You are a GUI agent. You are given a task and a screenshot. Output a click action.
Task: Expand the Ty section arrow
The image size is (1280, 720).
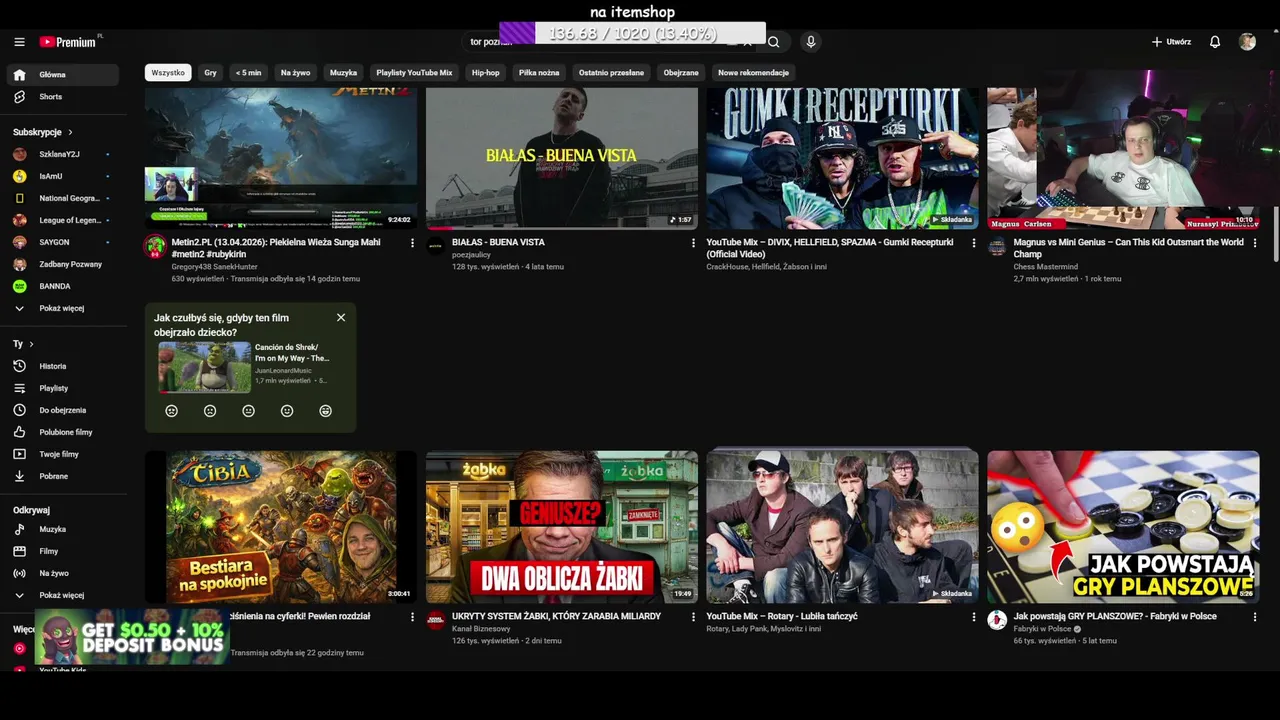coord(31,344)
